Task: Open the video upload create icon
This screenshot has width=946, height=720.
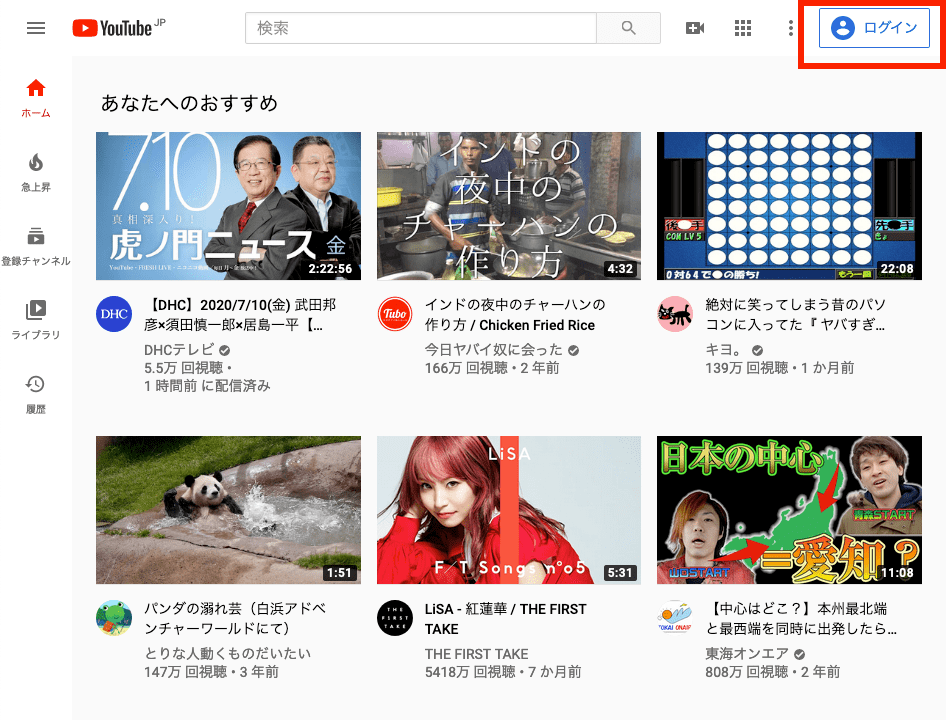Action: (x=695, y=27)
